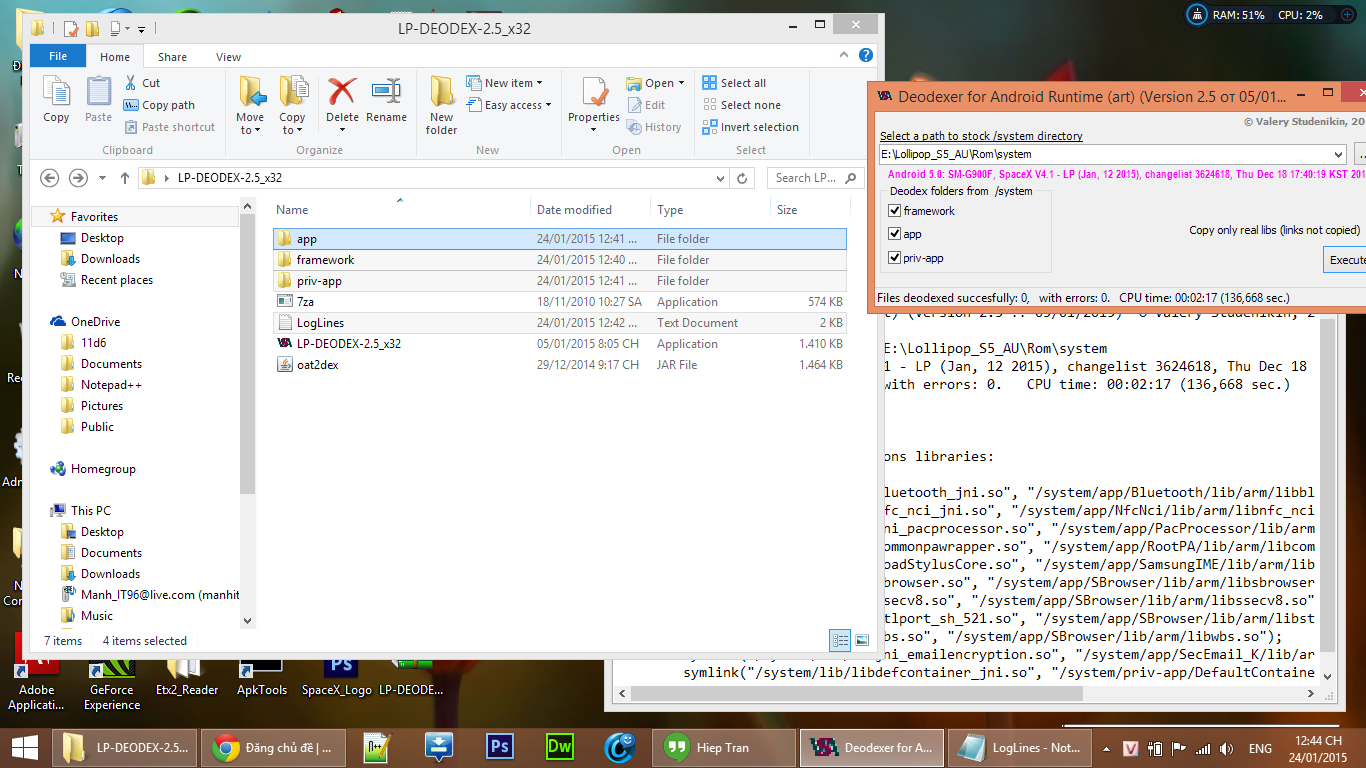Click the address bar path LP-DEODEX-2.5_x32
The width and height of the screenshot is (1366, 768).
pyautogui.click(x=230, y=178)
